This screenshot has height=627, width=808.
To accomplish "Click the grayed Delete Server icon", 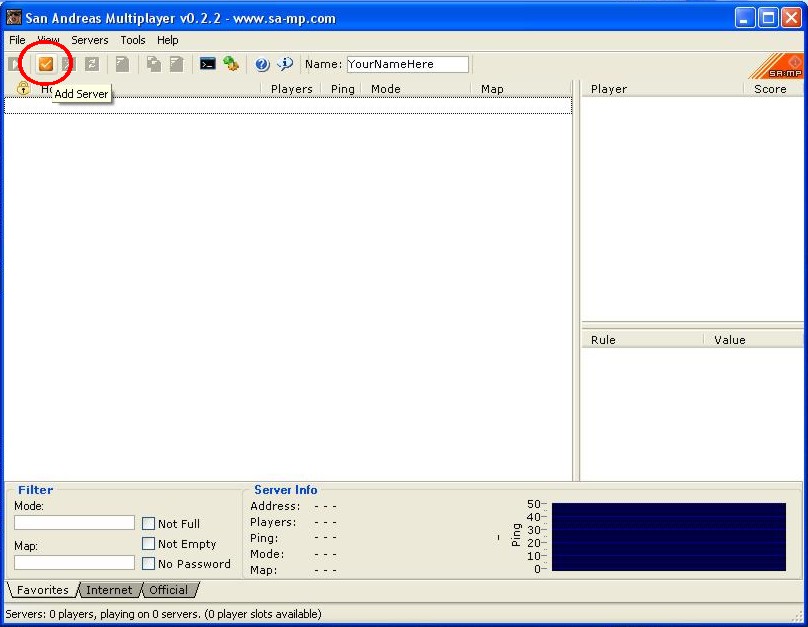I will click(69, 64).
